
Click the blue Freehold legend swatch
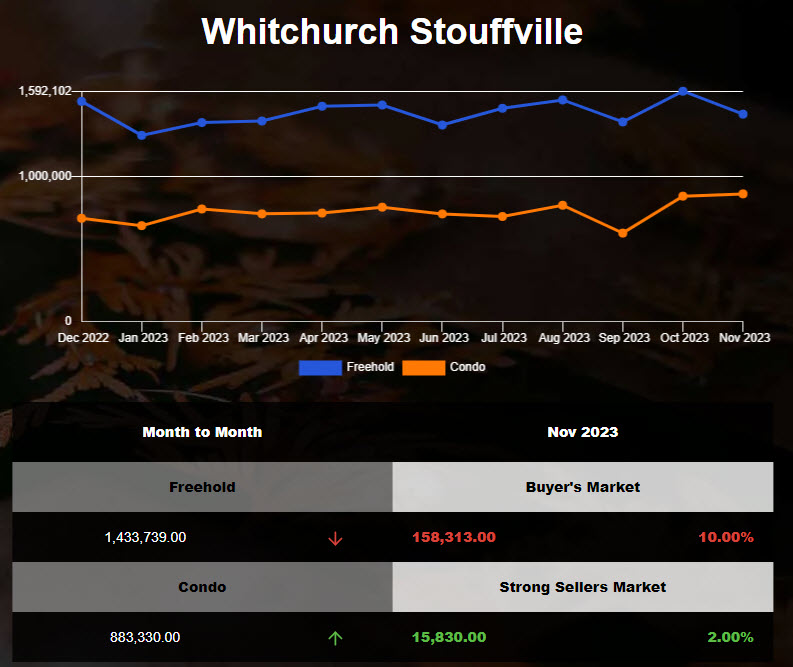pyautogui.click(x=320, y=367)
